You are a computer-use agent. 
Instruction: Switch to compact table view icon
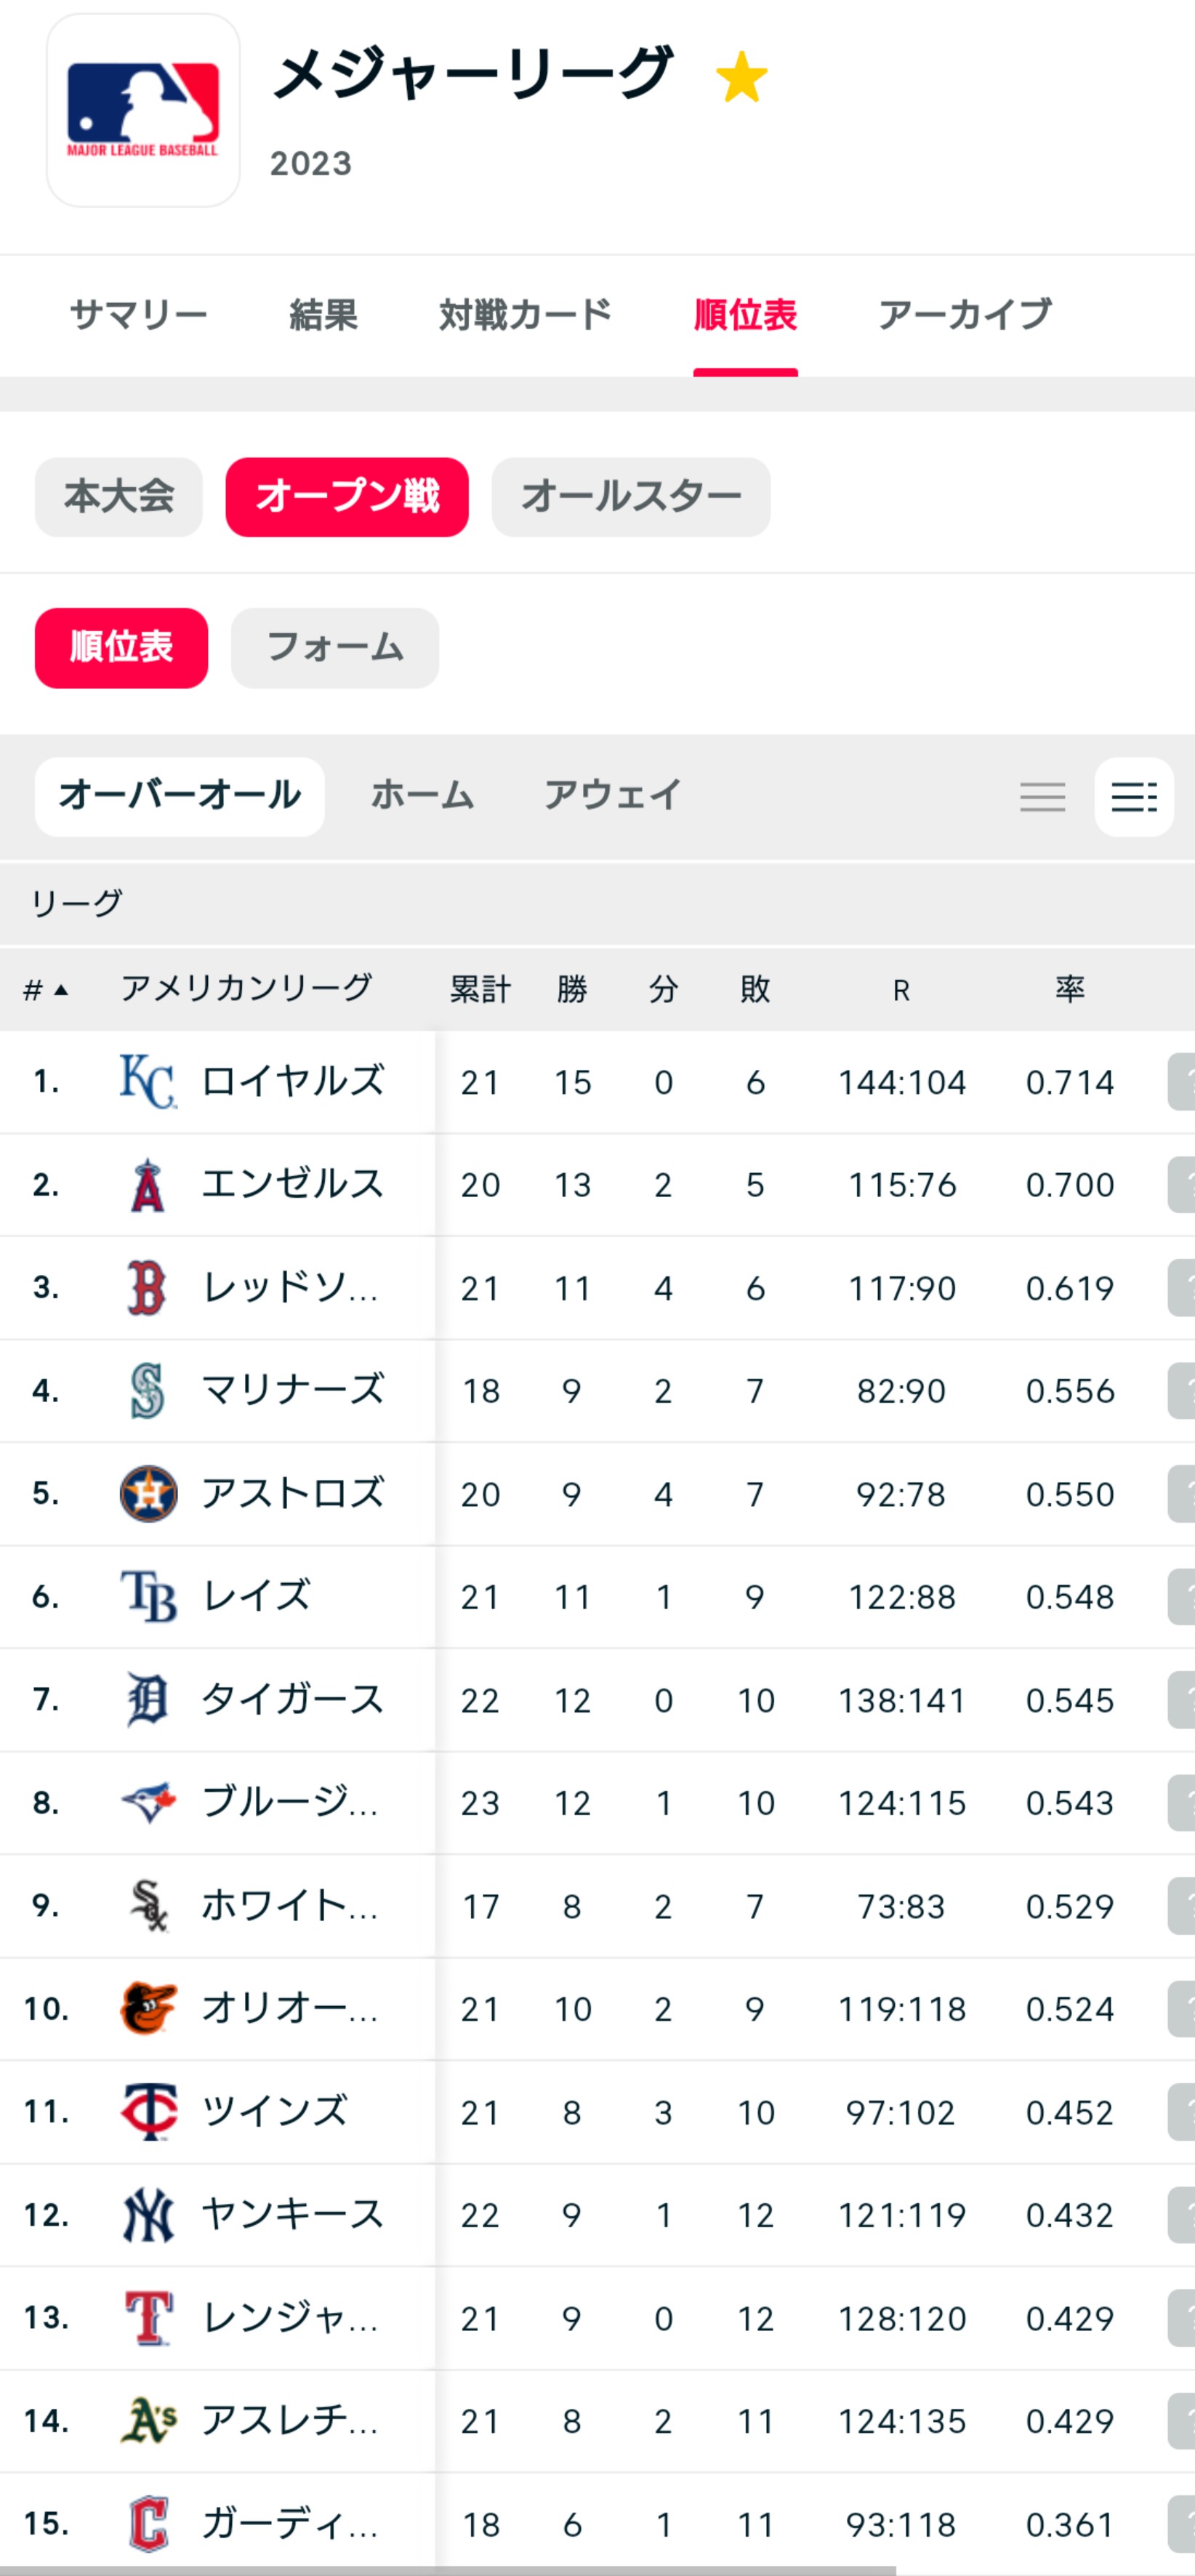pos(1042,797)
